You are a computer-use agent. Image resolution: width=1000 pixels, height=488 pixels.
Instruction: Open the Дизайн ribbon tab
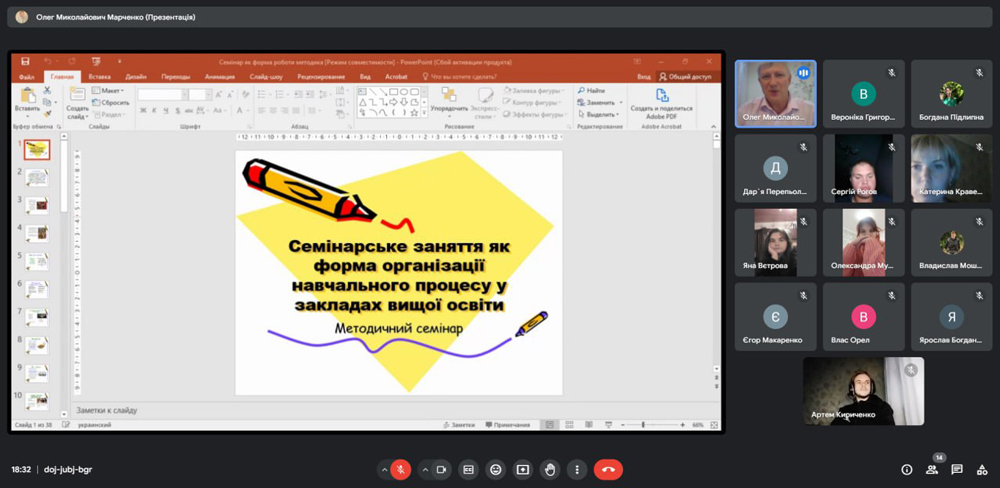[136, 76]
